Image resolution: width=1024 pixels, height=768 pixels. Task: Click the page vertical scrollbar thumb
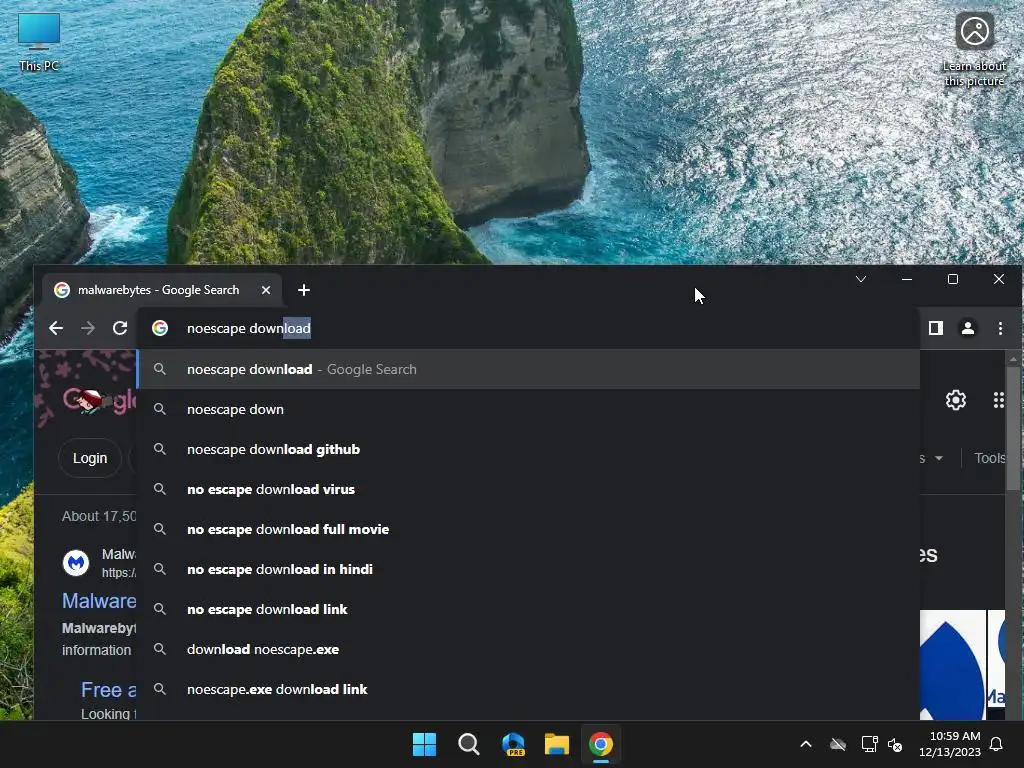pyautogui.click(x=1013, y=428)
